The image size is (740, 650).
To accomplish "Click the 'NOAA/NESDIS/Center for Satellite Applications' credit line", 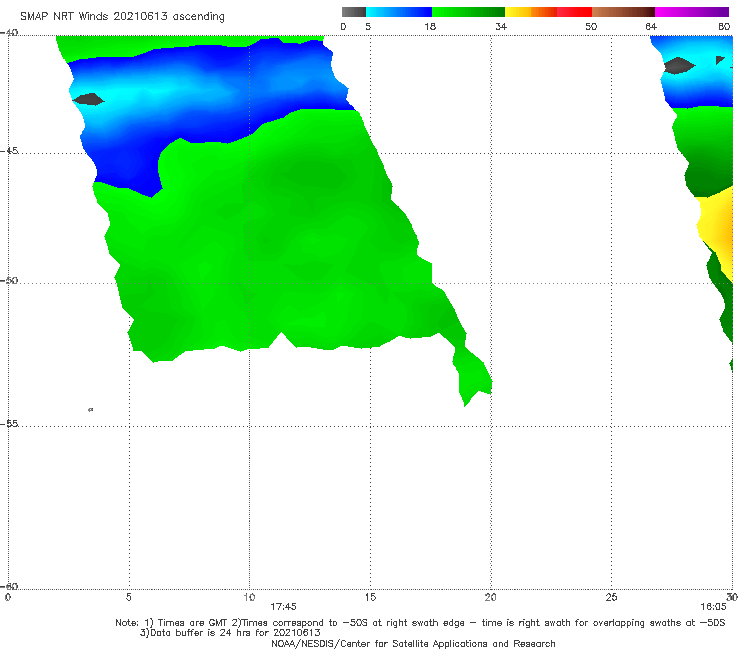I will [413, 644].
